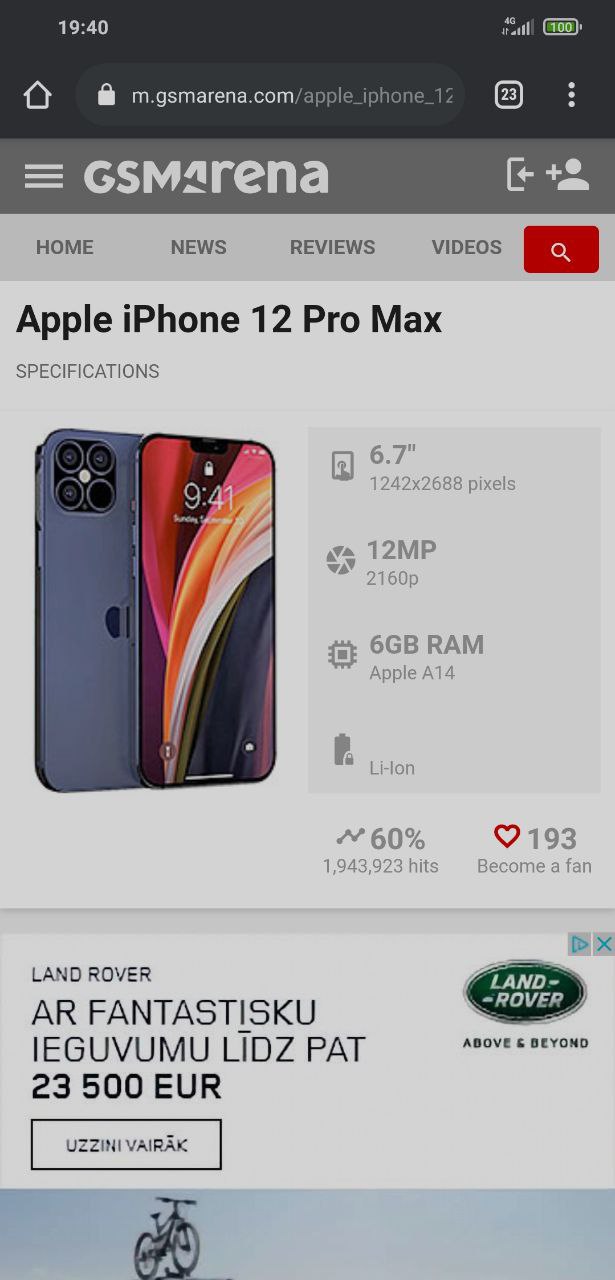Toggle the Become a fan heart
This screenshot has height=1280, width=615.
(x=507, y=836)
